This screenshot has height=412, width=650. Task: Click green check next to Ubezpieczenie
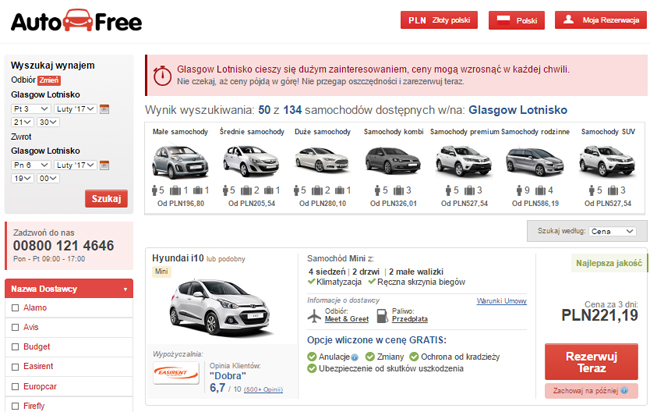312,368
